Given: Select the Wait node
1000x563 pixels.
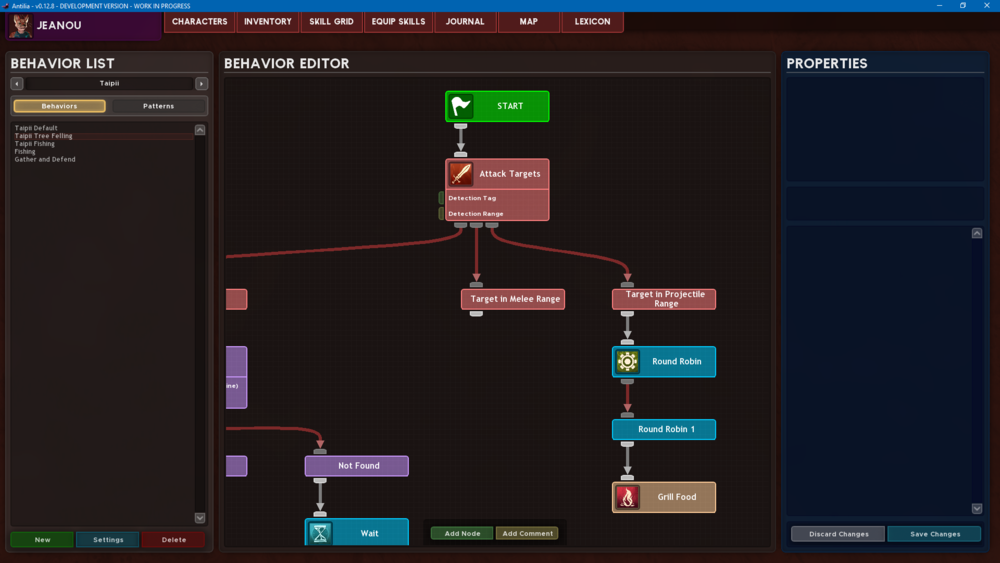Looking at the screenshot, I should point(357,533).
